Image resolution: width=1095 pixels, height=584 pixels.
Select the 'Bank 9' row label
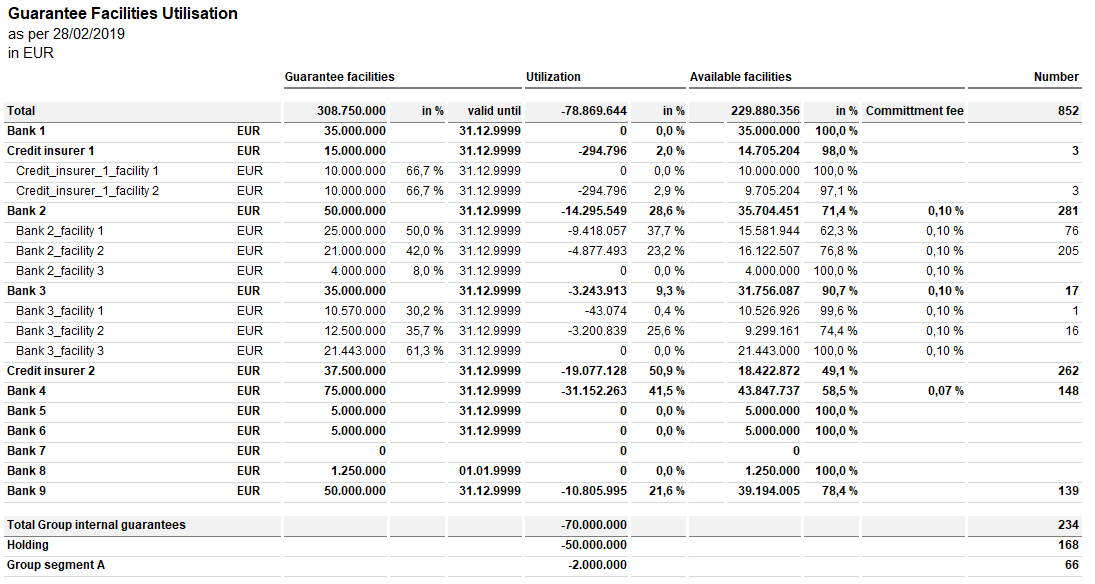[26, 491]
